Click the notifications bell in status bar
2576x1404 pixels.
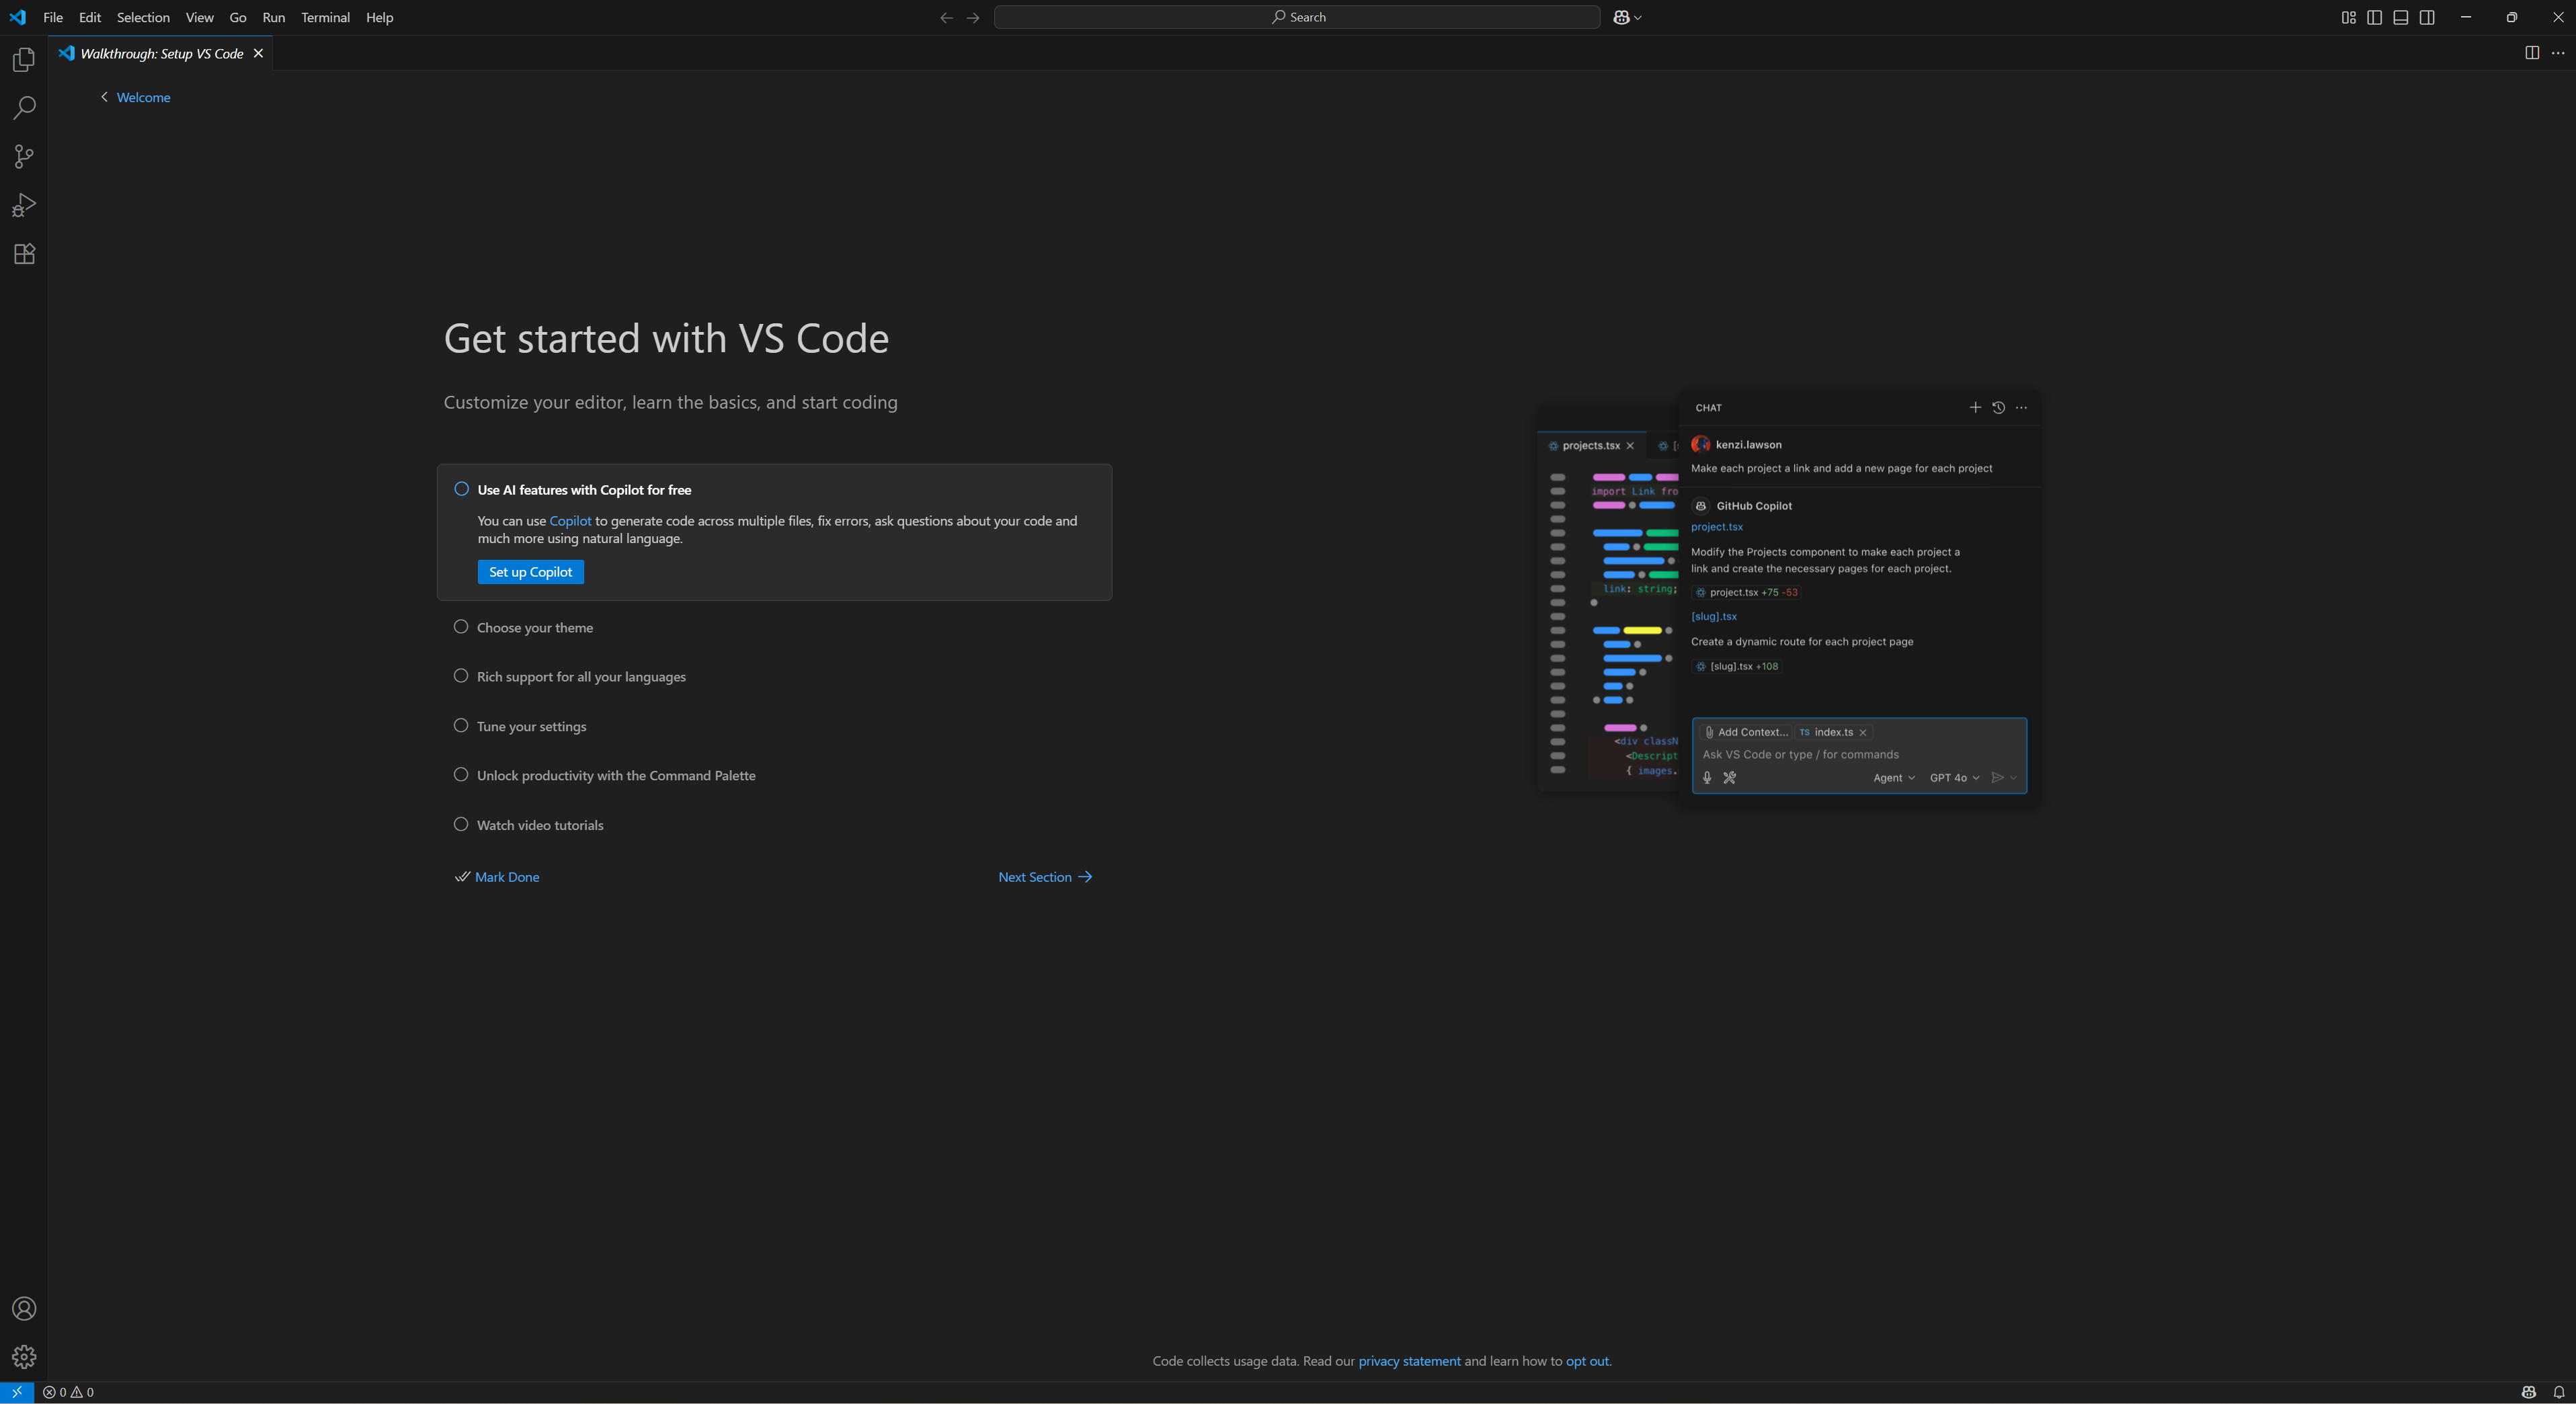pyautogui.click(x=2558, y=1392)
